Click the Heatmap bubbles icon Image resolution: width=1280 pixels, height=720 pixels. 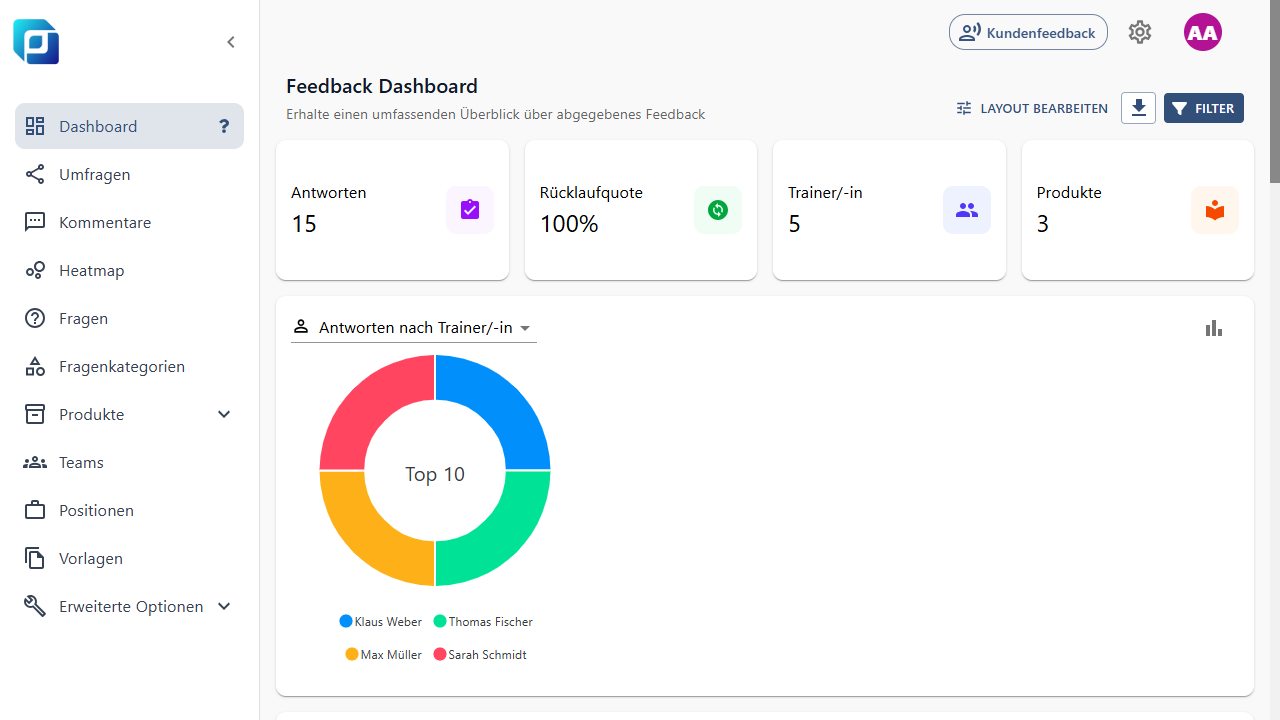pyautogui.click(x=35, y=270)
